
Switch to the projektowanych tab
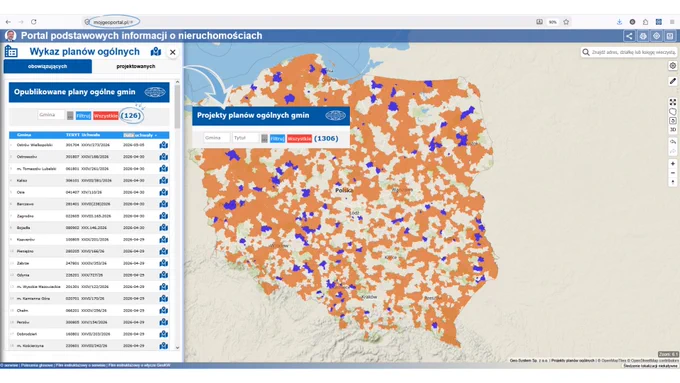coord(136,66)
